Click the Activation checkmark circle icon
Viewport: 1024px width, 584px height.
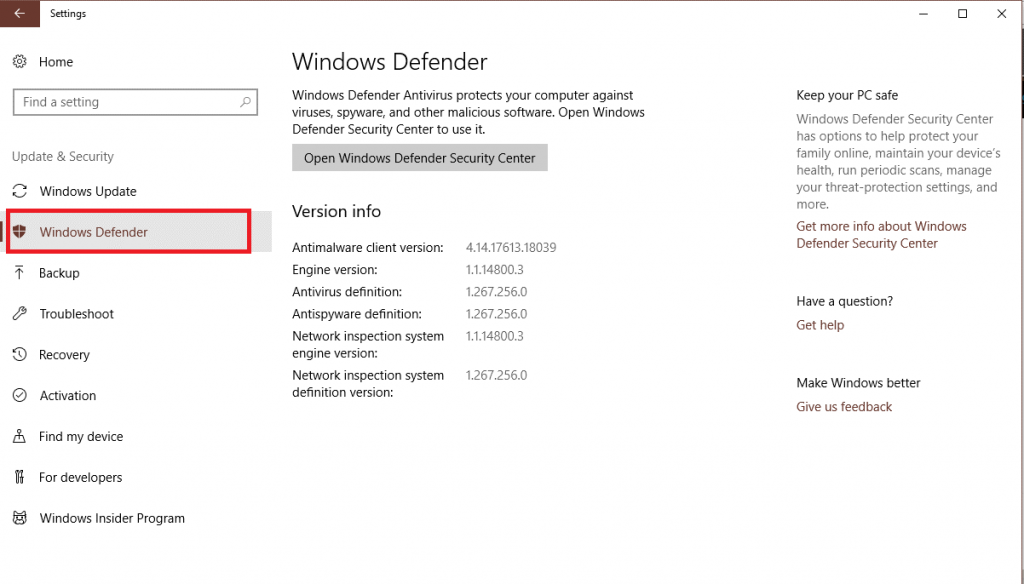click(x=20, y=395)
